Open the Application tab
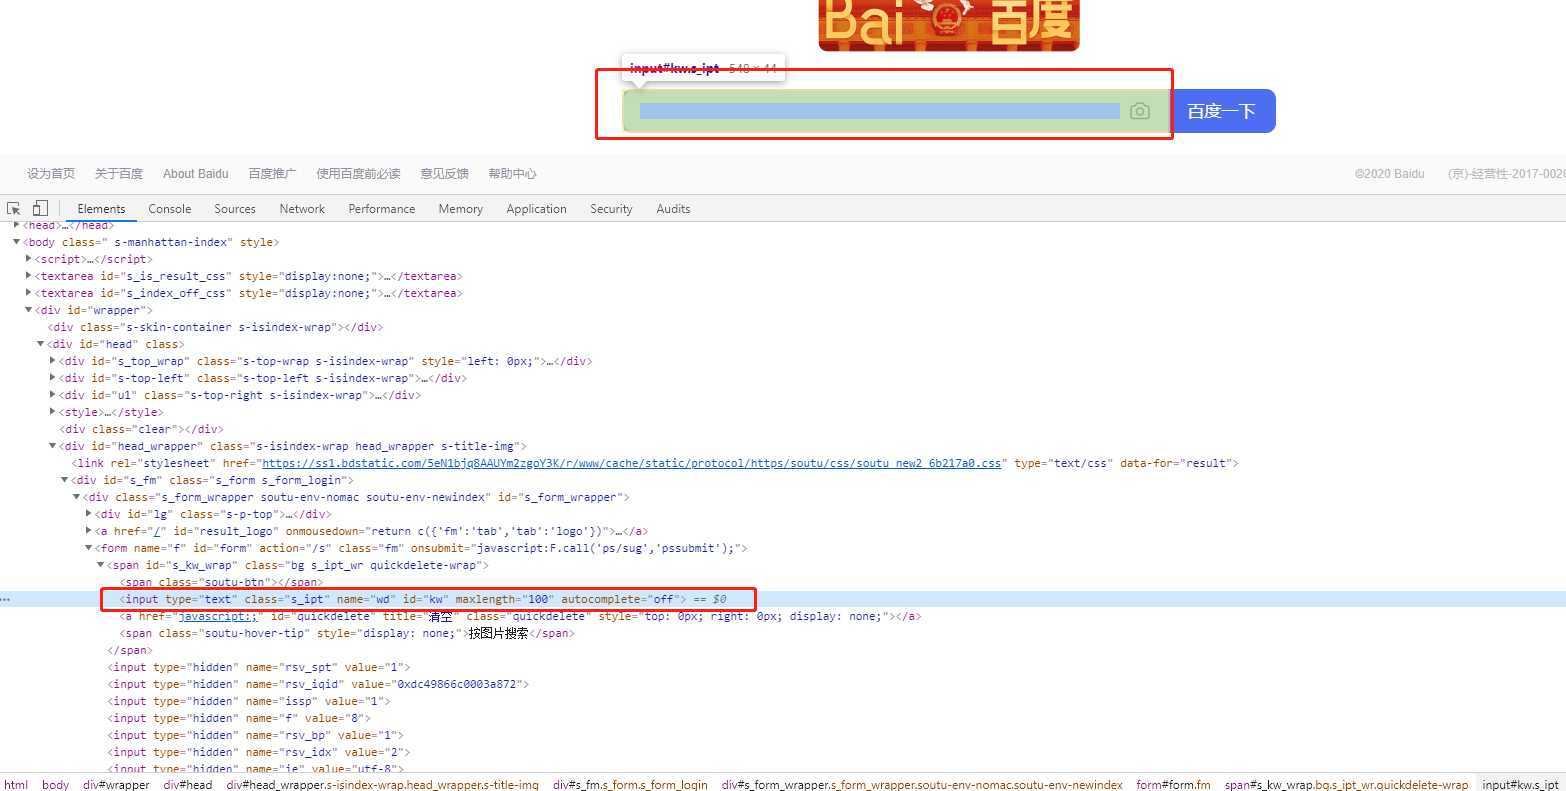1566x791 pixels. tap(536, 209)
